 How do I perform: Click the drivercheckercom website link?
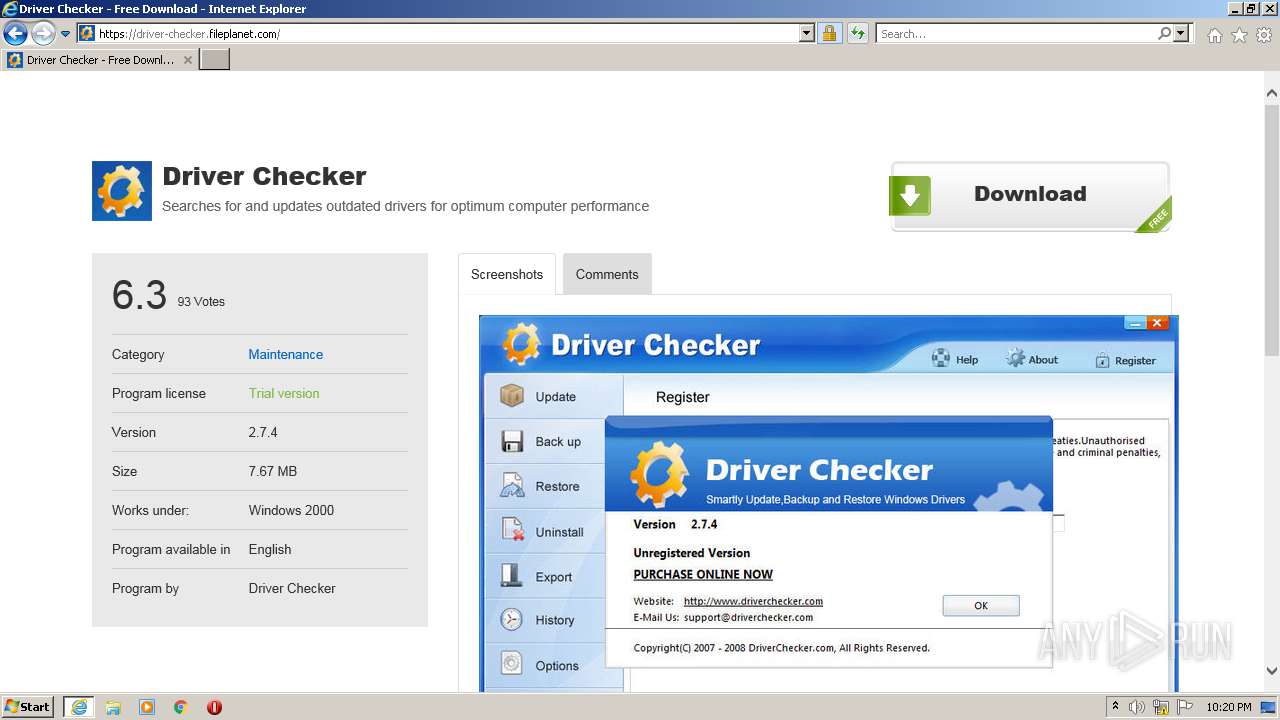pyautogui.click(x=753, y=601)
